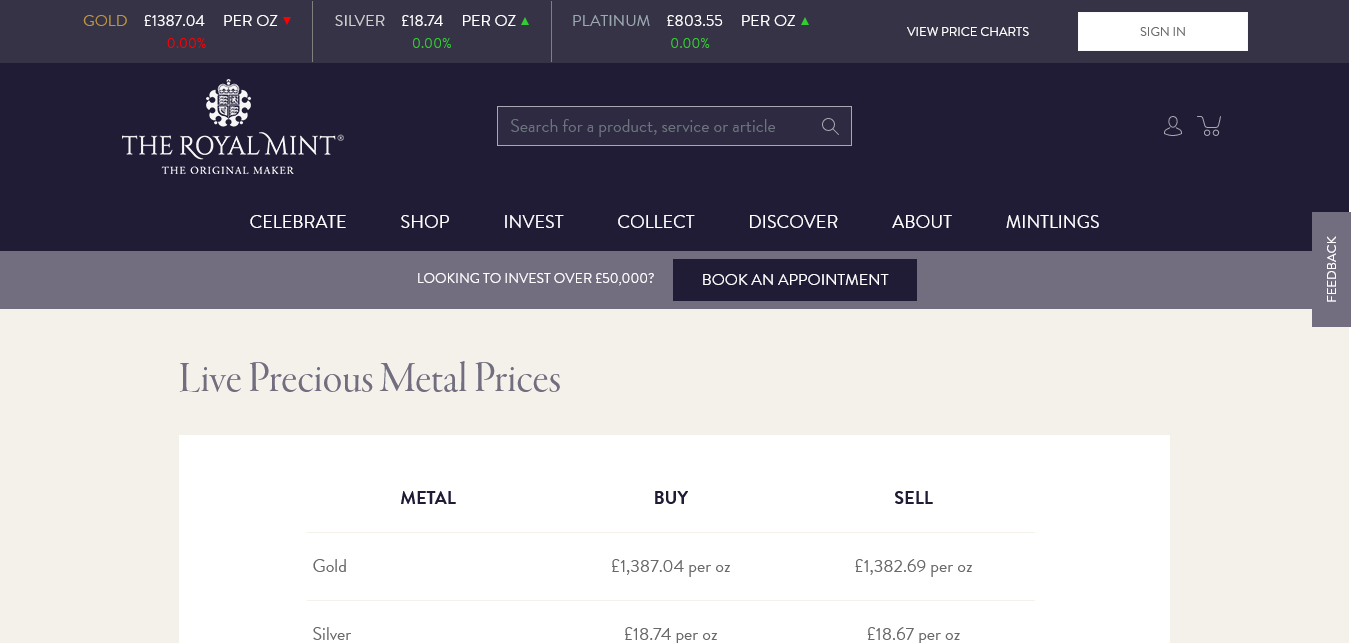Click Book an Appointment button
The image size is (1366, 643).
[x=795, y=280]
